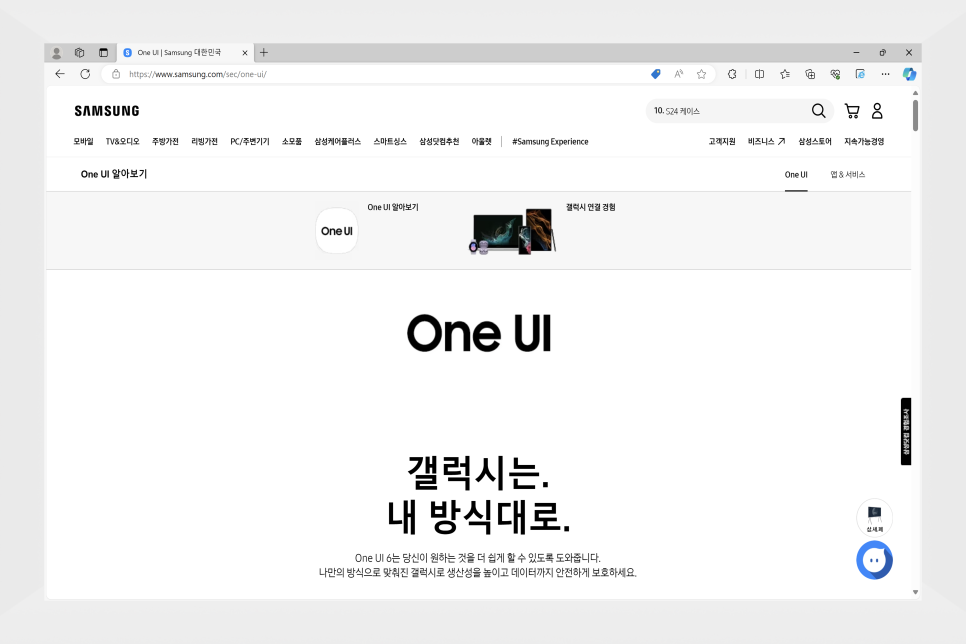This screenshot has height=644, width=966.
Task: Click the scrollbar up arrow
Action: [915, 93]
